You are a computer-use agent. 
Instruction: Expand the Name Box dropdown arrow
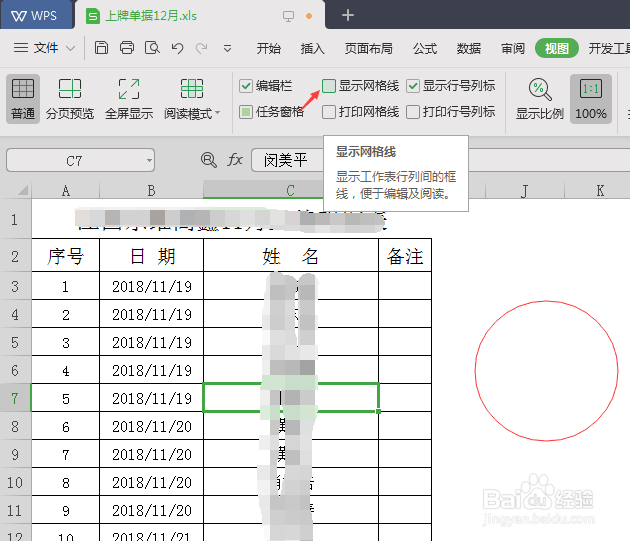pyautogui.click(x=149, y=160)
